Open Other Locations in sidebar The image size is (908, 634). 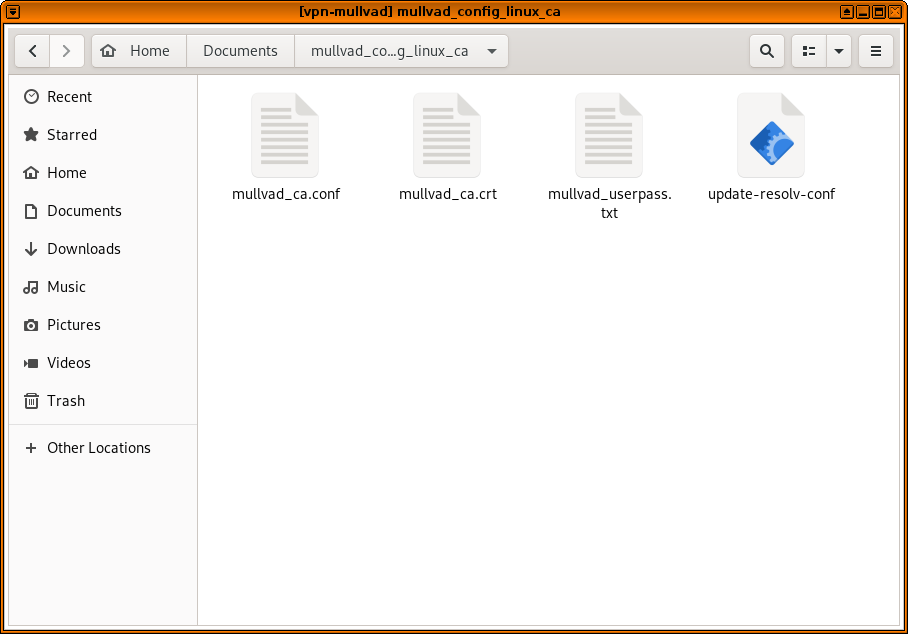[103, 448]
